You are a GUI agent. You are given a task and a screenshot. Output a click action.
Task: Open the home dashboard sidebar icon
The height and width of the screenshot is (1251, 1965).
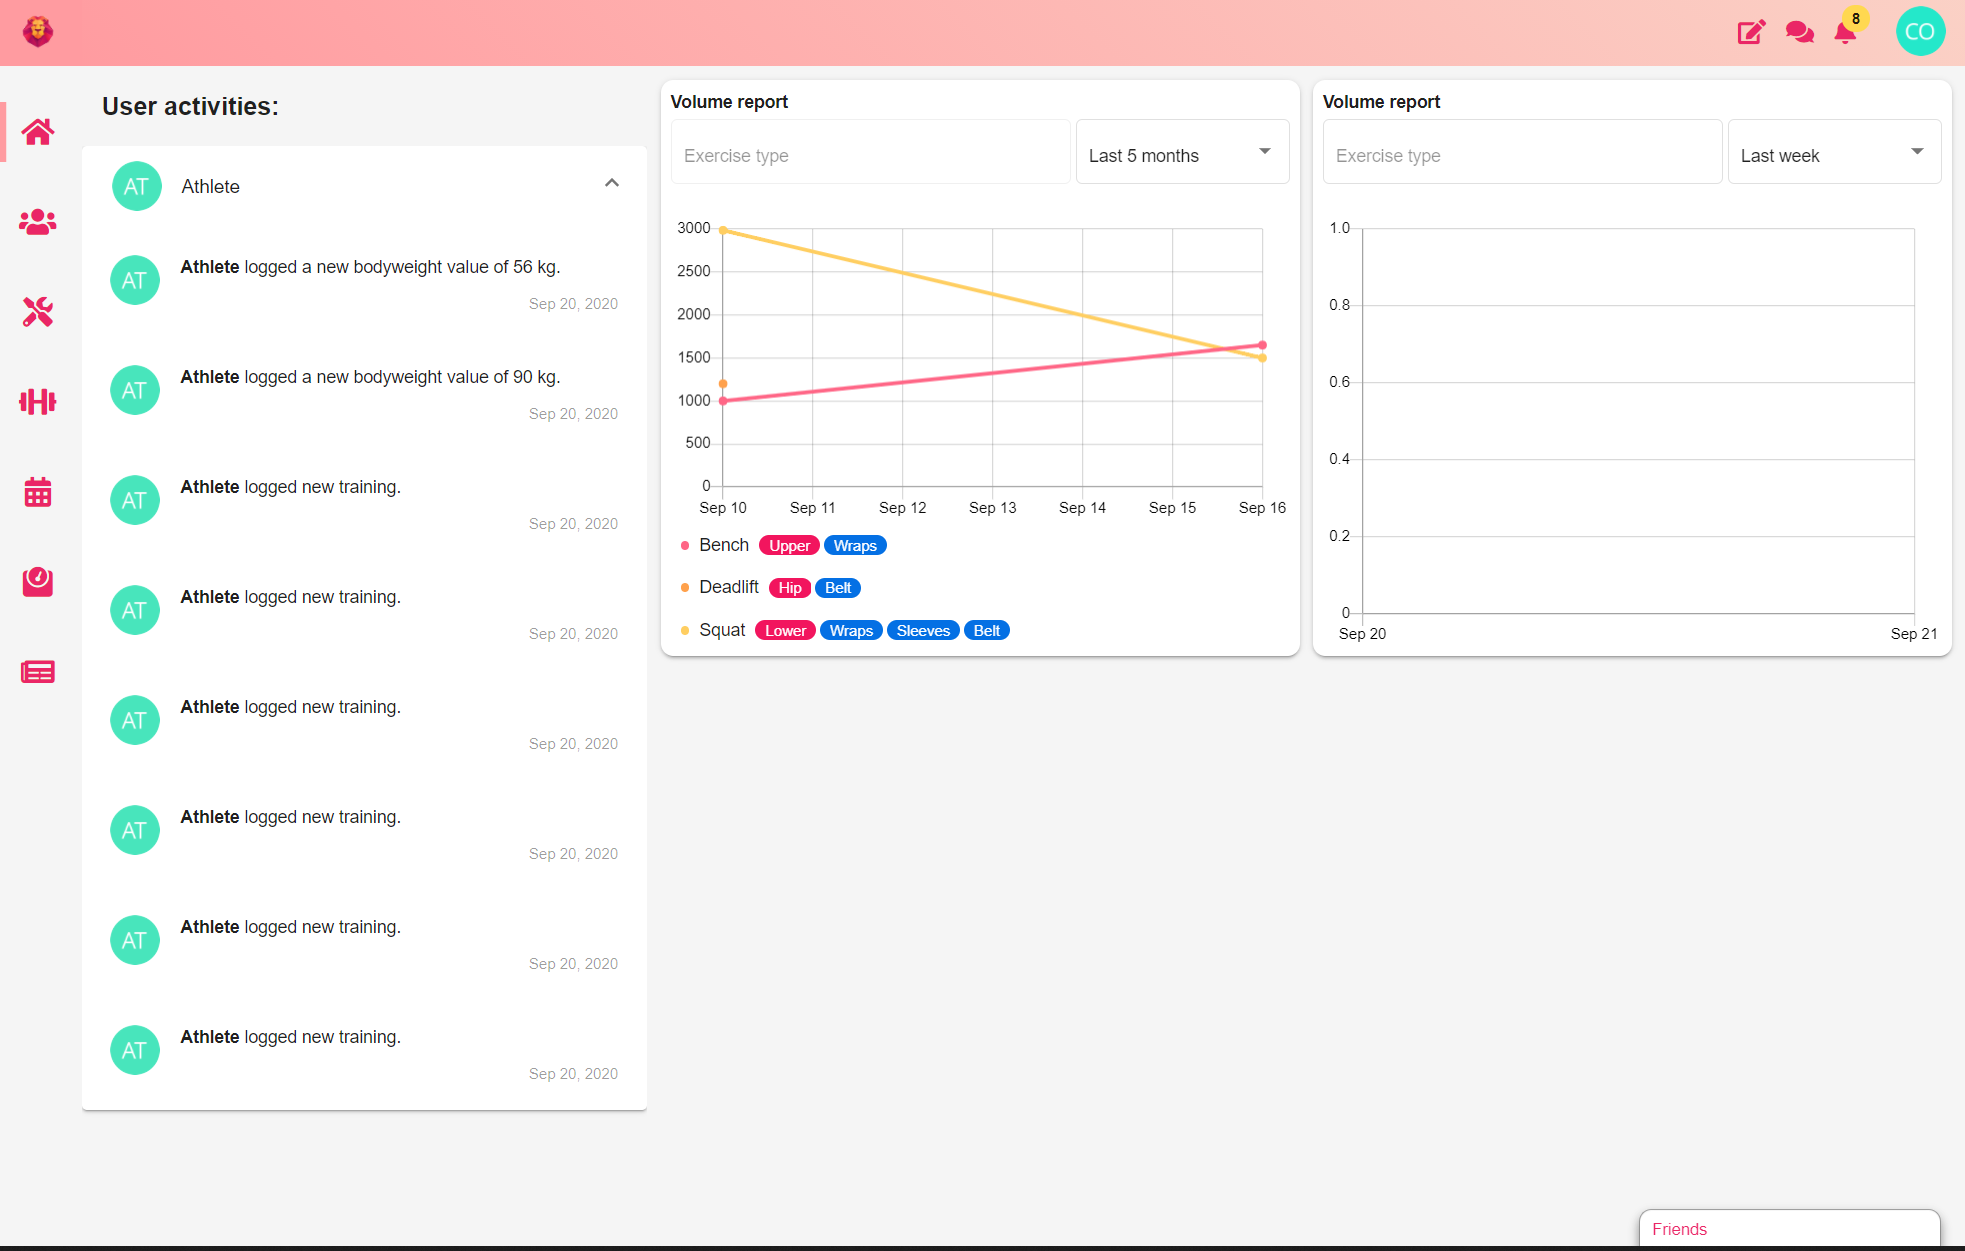38,132
